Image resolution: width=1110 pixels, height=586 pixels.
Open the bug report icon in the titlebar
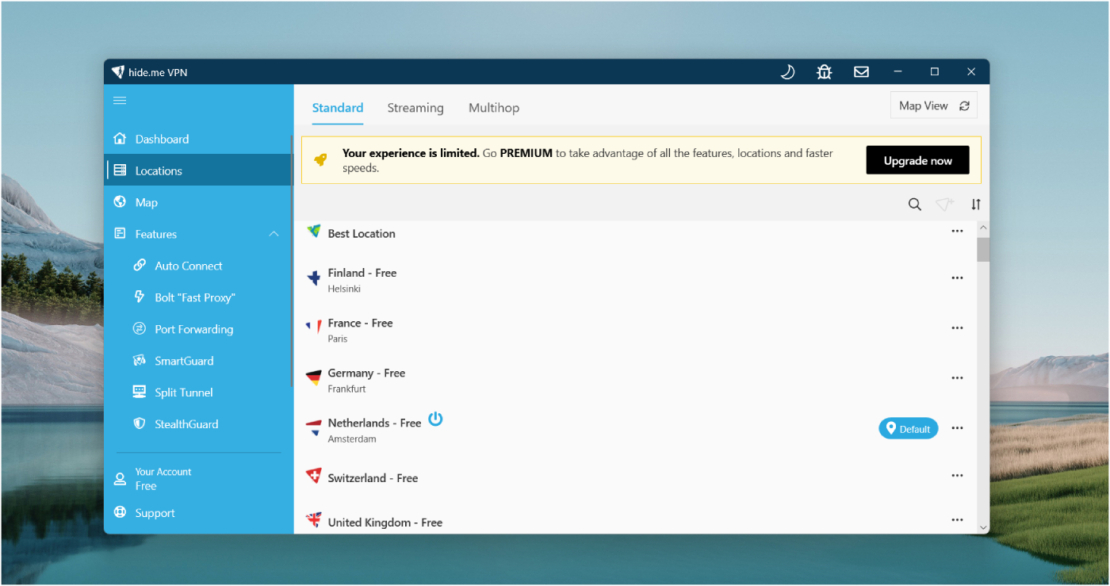point(824,71)
